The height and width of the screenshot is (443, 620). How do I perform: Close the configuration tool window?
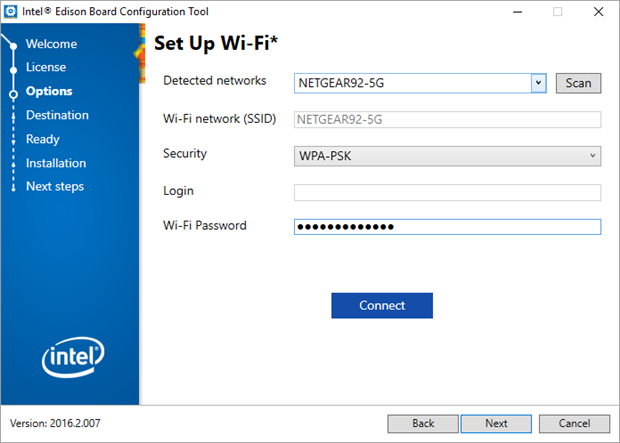tap(598, 12)
